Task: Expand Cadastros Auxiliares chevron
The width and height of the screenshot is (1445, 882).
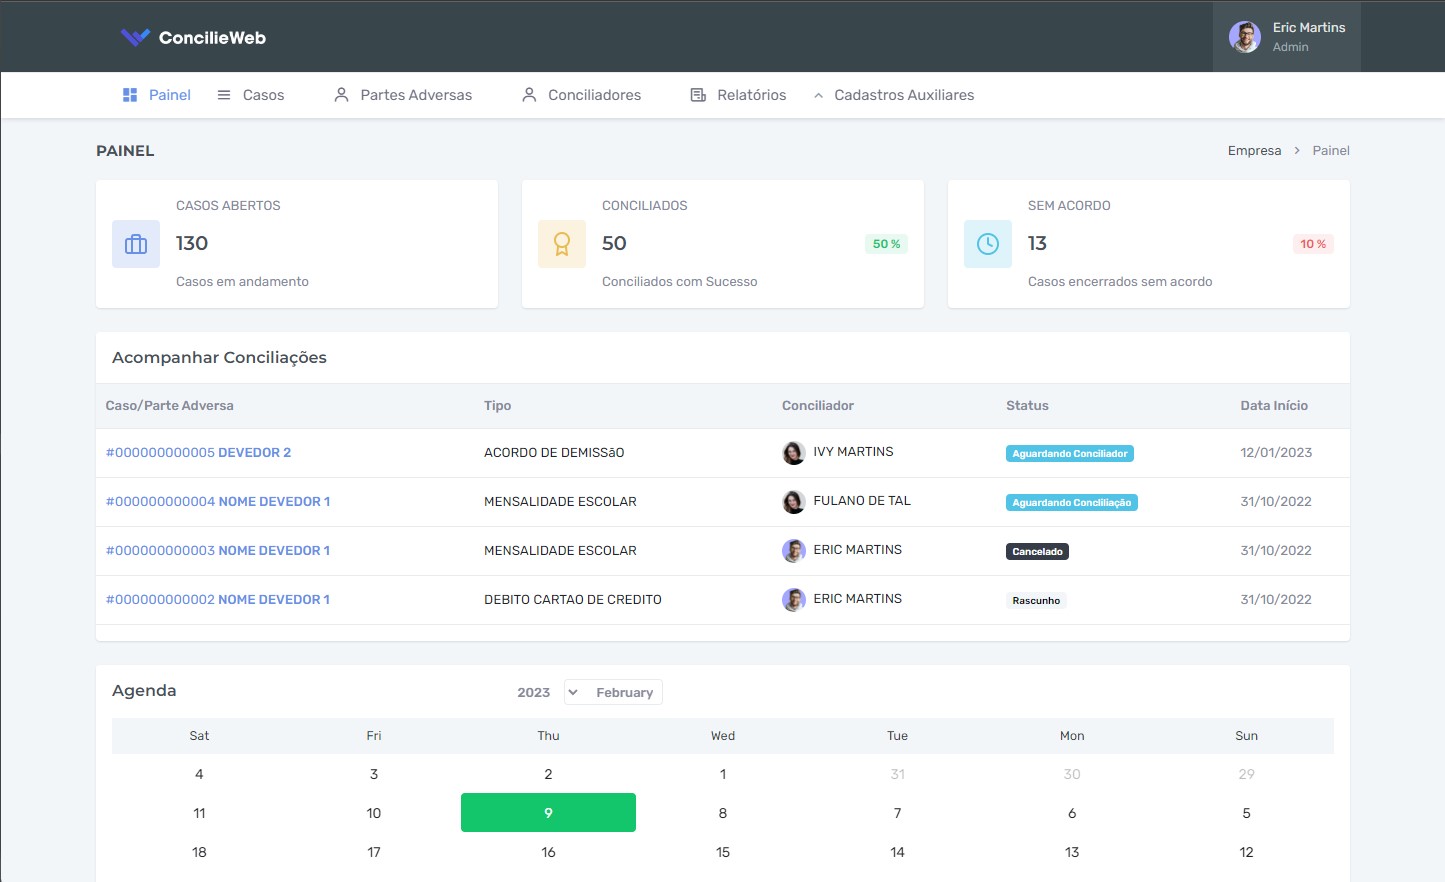Action: (818, 96)
